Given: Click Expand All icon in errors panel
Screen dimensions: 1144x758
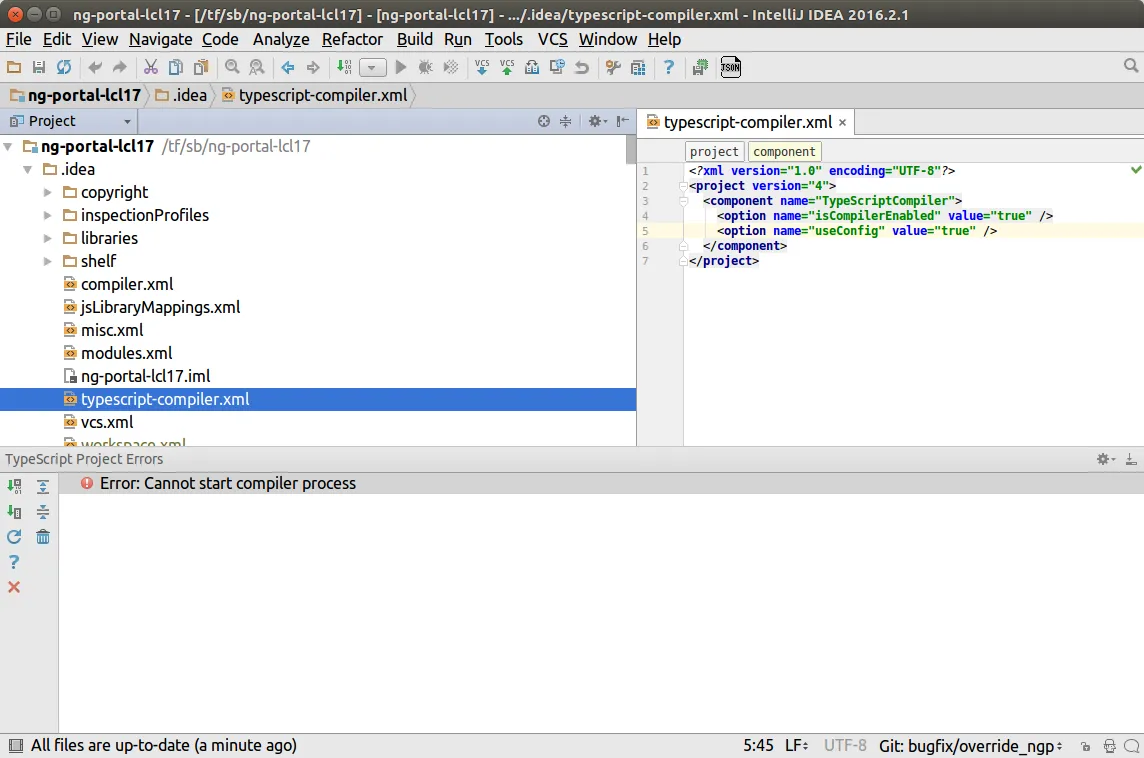Looking at the screenshot, I should [x=43, y=487].
